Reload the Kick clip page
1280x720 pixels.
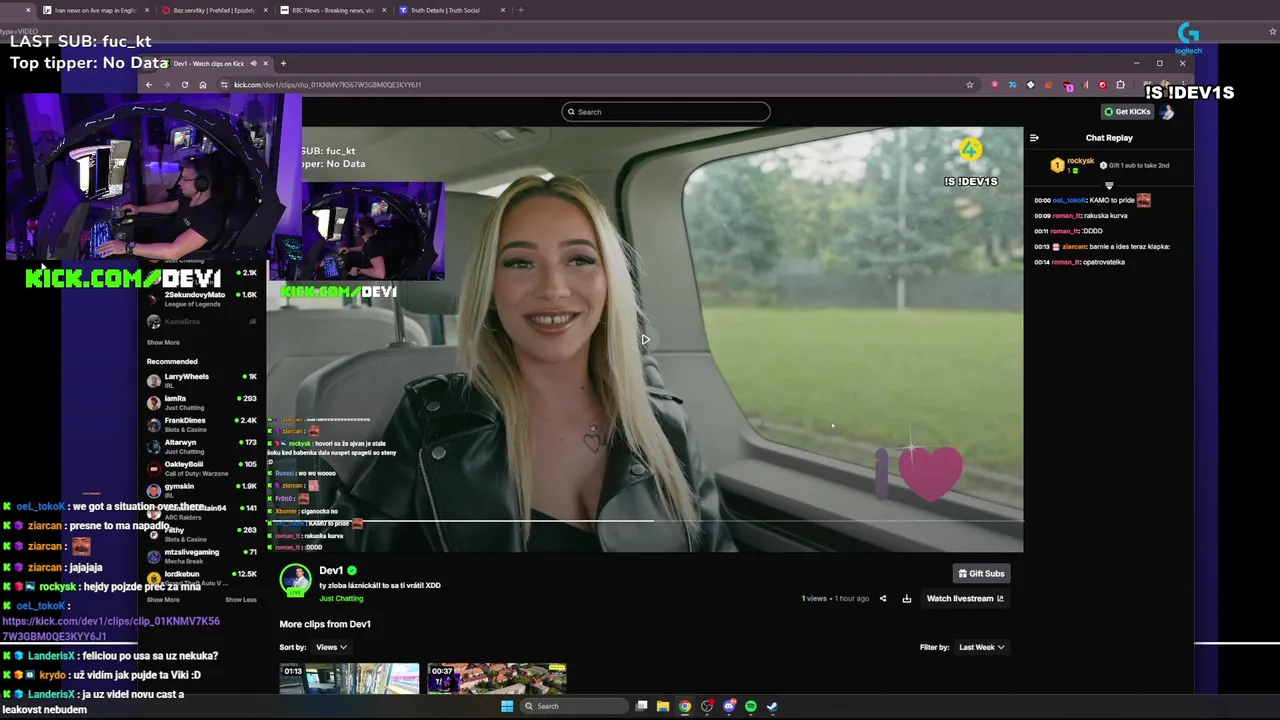(185, 85)
